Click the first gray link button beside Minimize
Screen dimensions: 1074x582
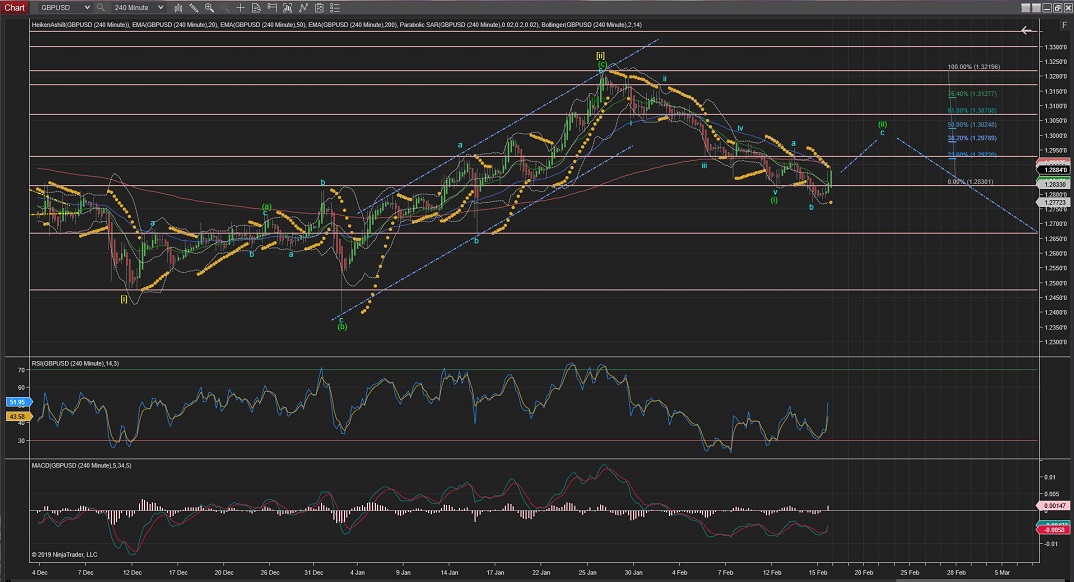(1025, 8)
